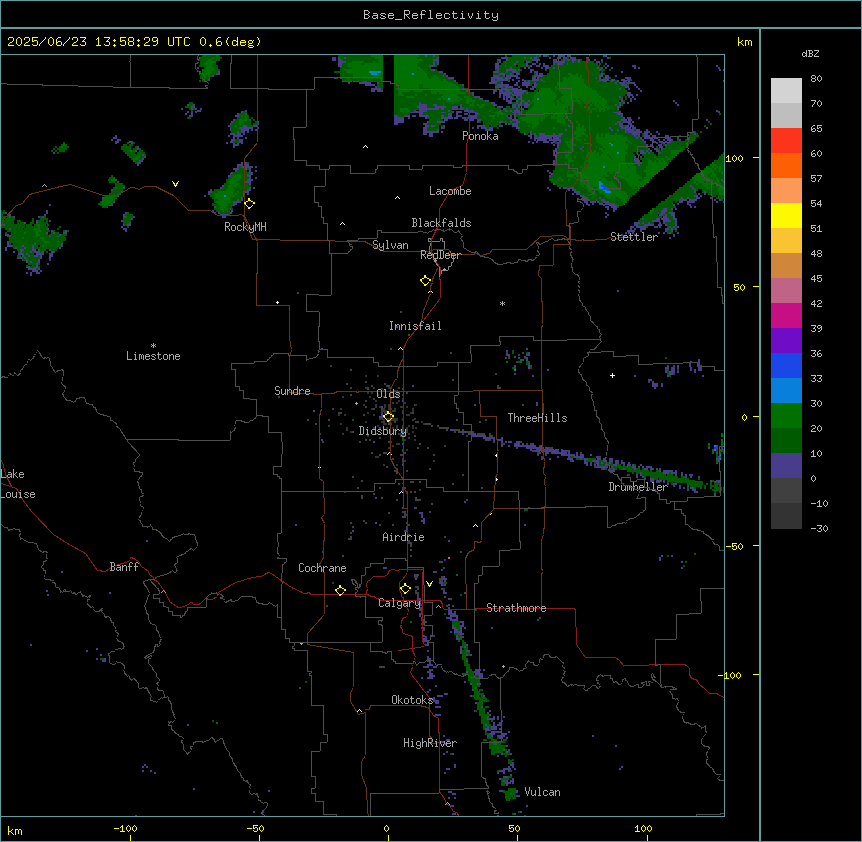Click the asterisk marker east of Innisfail
This screenshot has width=862, height=842.
coord(502,303)
